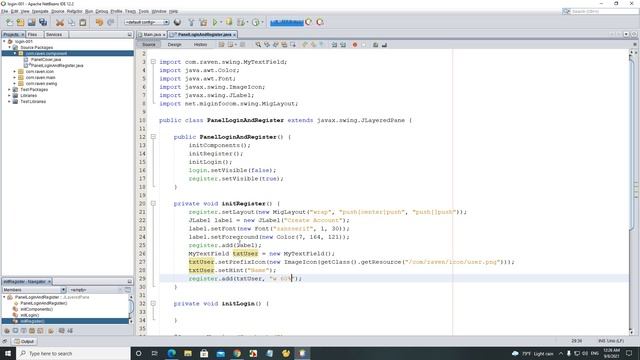The width and height of the screenshot is (640, 360).
Task: Click the magnifier Find Selection icon in editor toolbar
Action: (258, 44)
